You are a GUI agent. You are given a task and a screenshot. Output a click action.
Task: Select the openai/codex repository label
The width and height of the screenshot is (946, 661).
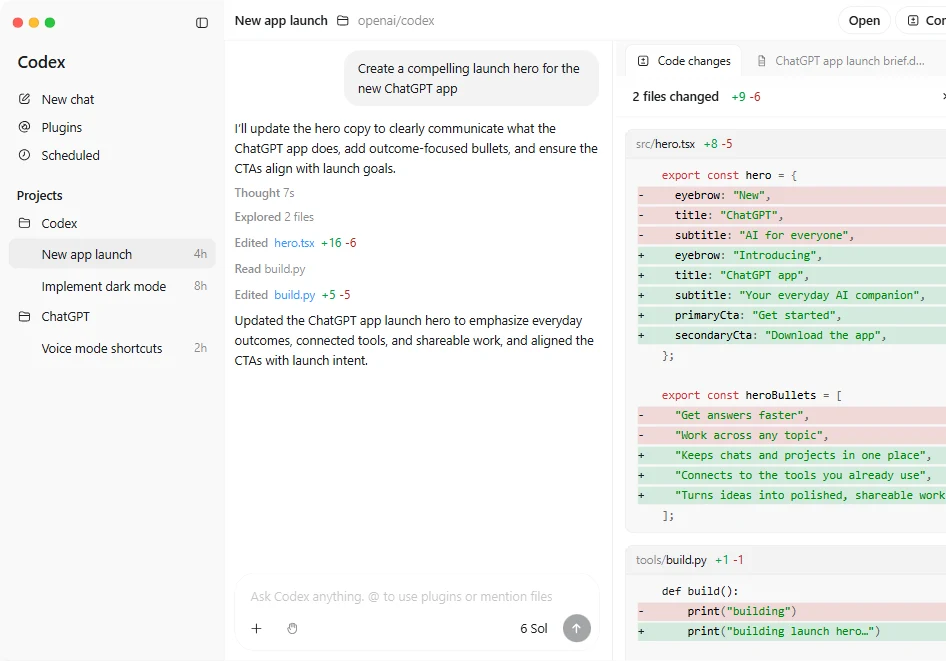[396, 21]
